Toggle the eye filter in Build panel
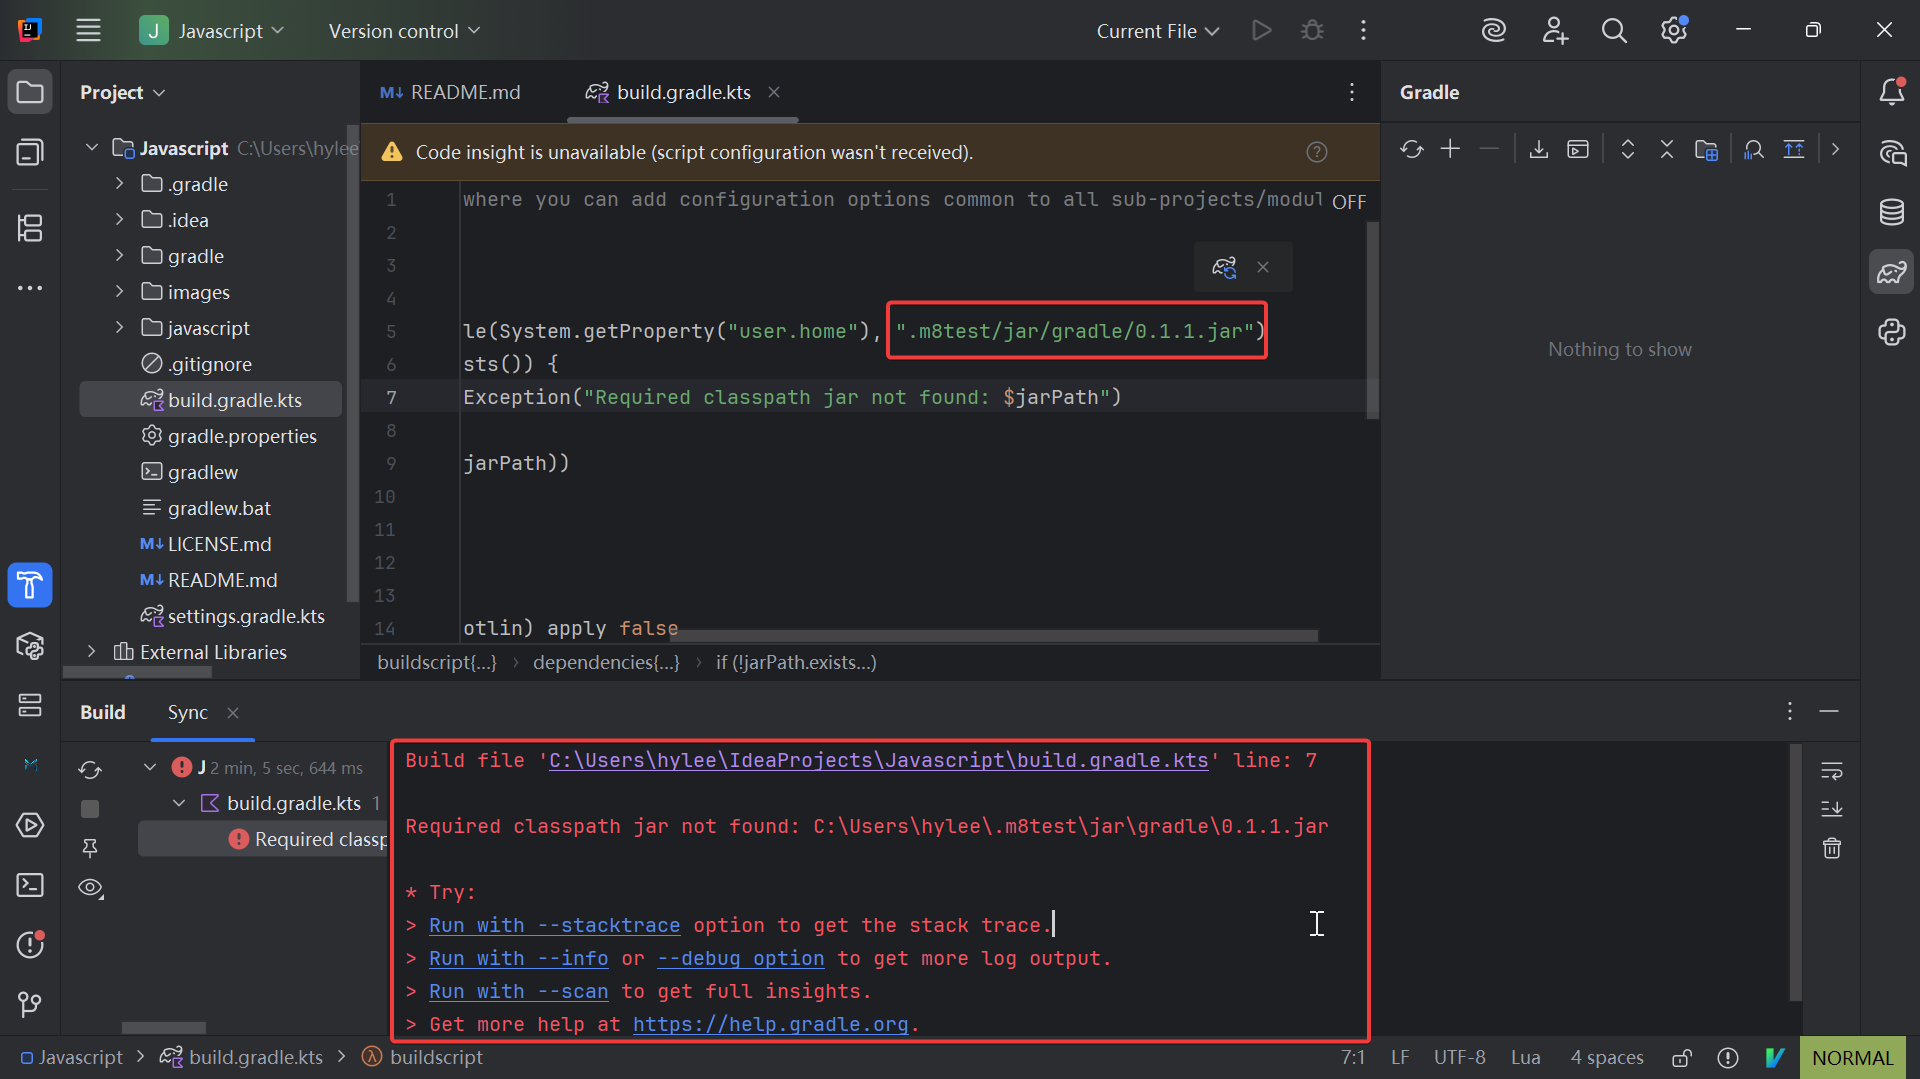 [90, 887]
